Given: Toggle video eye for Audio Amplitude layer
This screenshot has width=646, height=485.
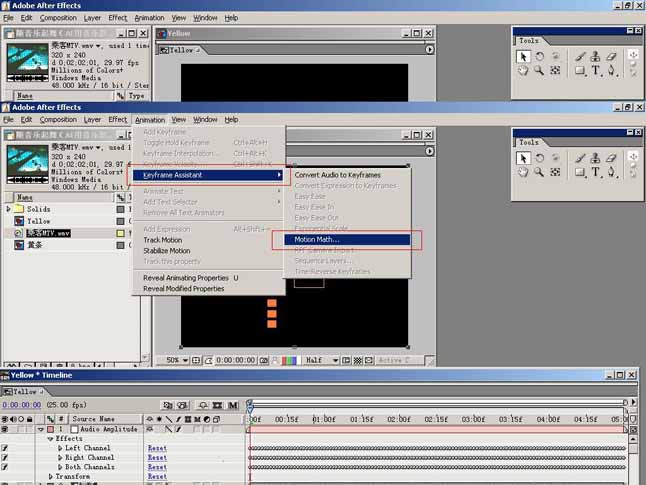Looking at the screenshot, I should [5, 429].
